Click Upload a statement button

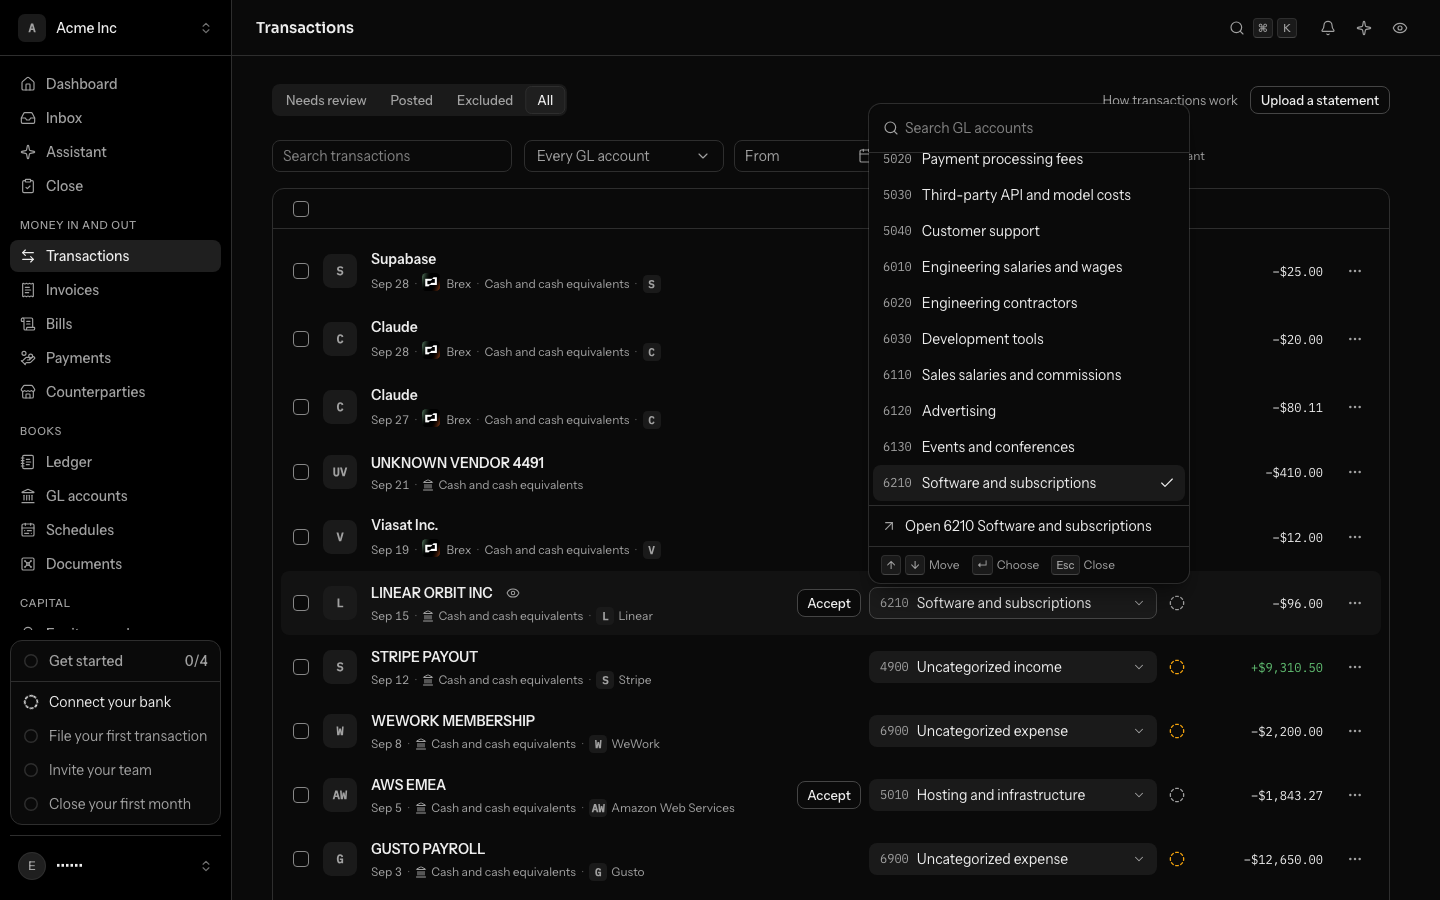tap(1319, 100)
